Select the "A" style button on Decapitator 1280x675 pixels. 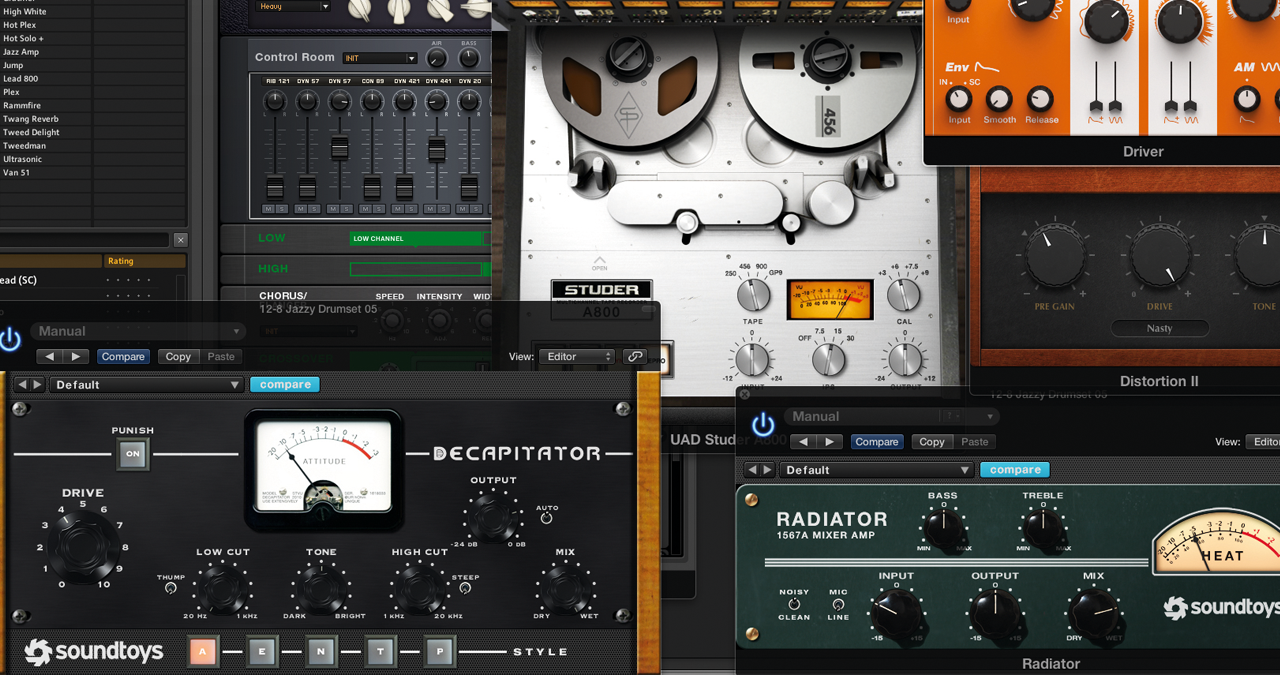point(202,651)
